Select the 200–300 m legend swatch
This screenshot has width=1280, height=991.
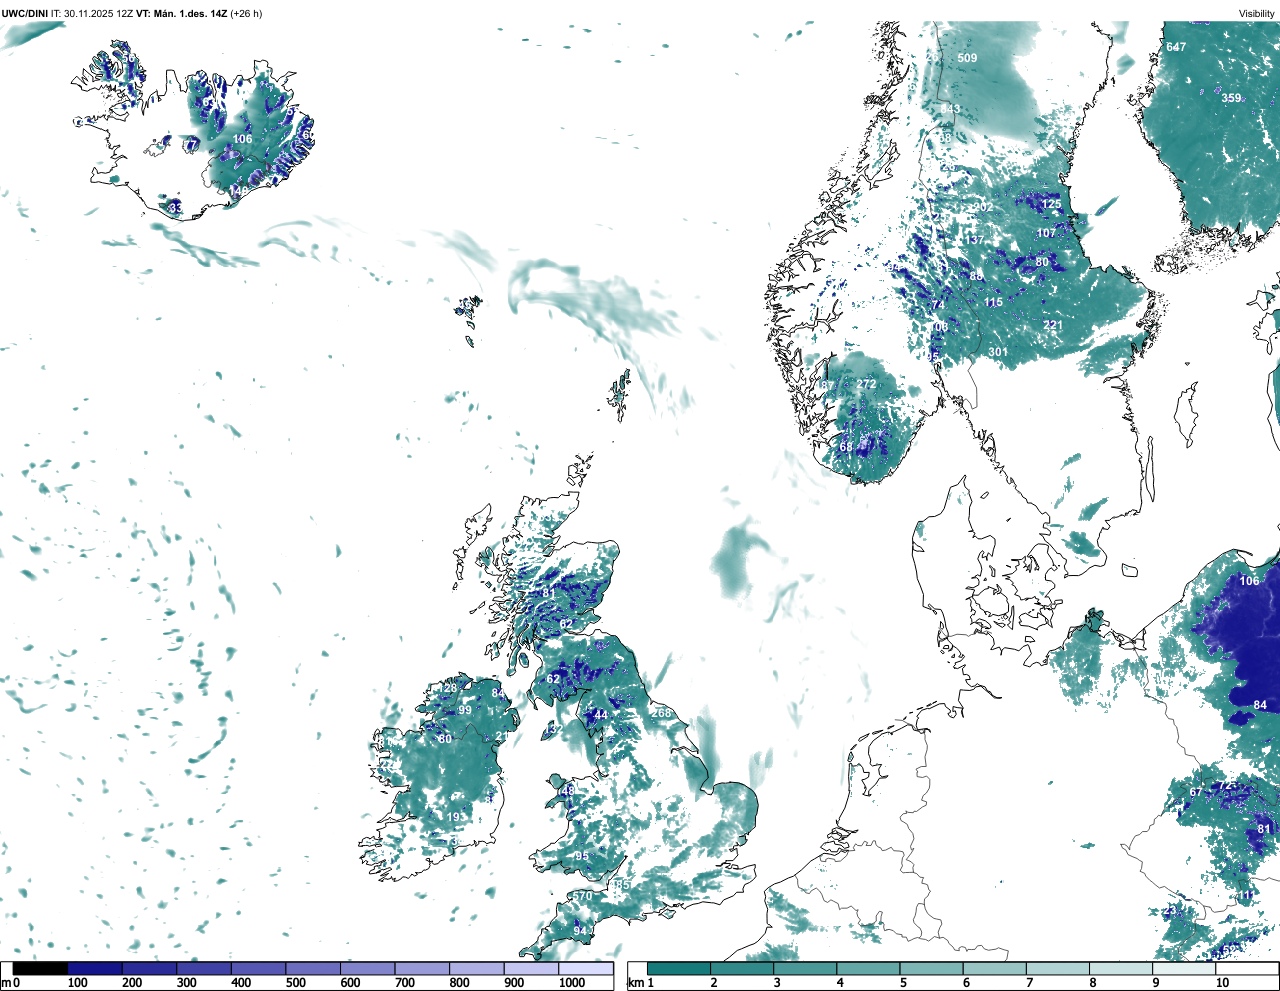click(x=150, y=968)
